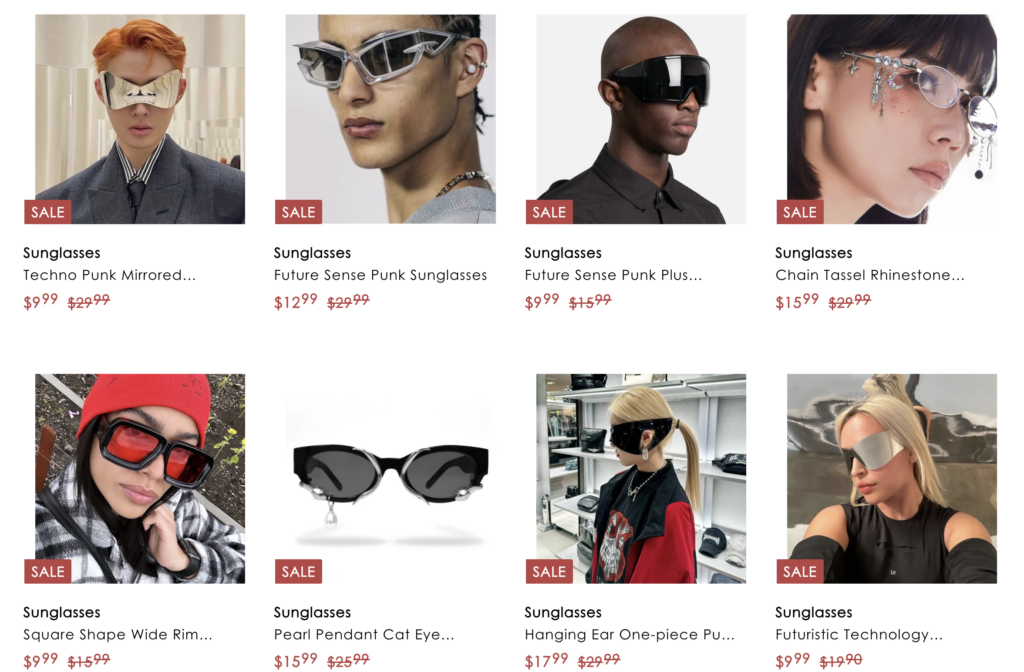Open the Techno Punk Mirrored sunglasses photo
Image resolution: width=1024 pixels, height=672 pixels.
[x=140, y=119]
